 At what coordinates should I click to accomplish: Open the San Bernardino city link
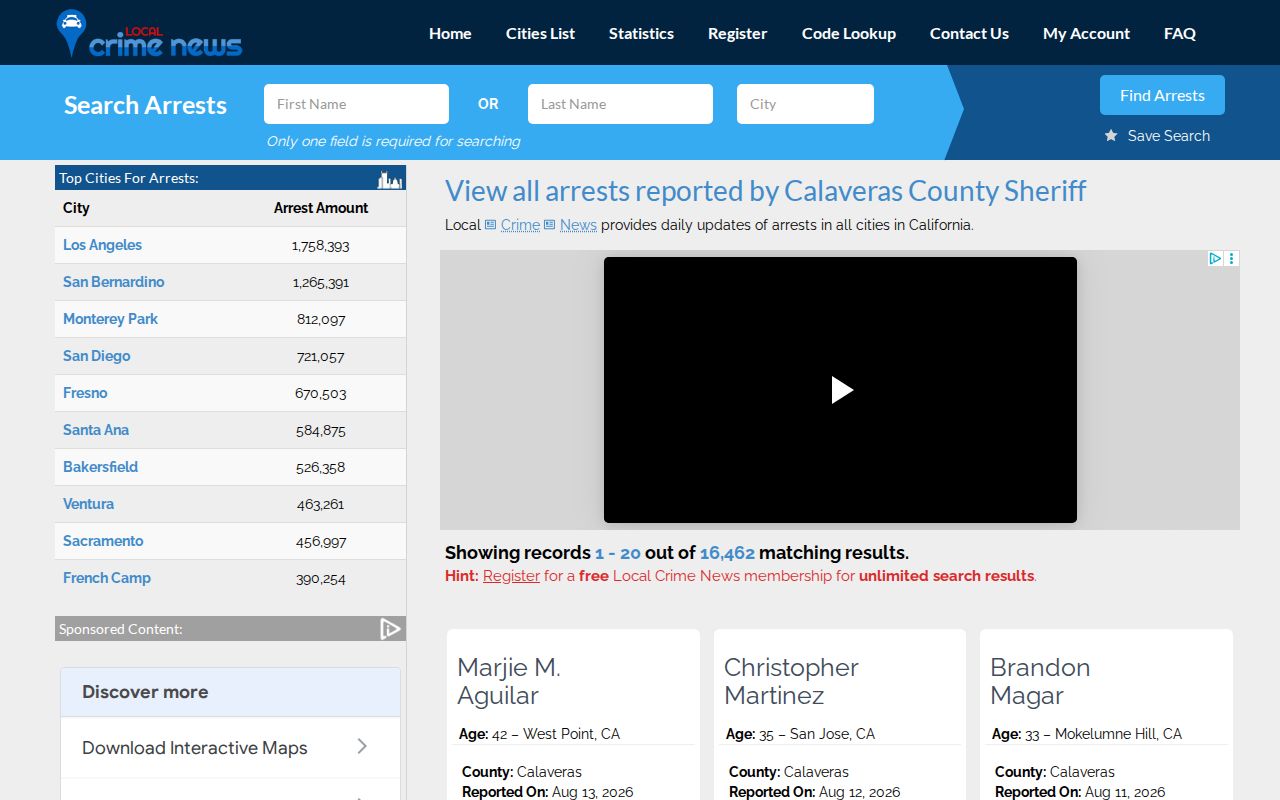pyautogui.click(x=113, y=282)
